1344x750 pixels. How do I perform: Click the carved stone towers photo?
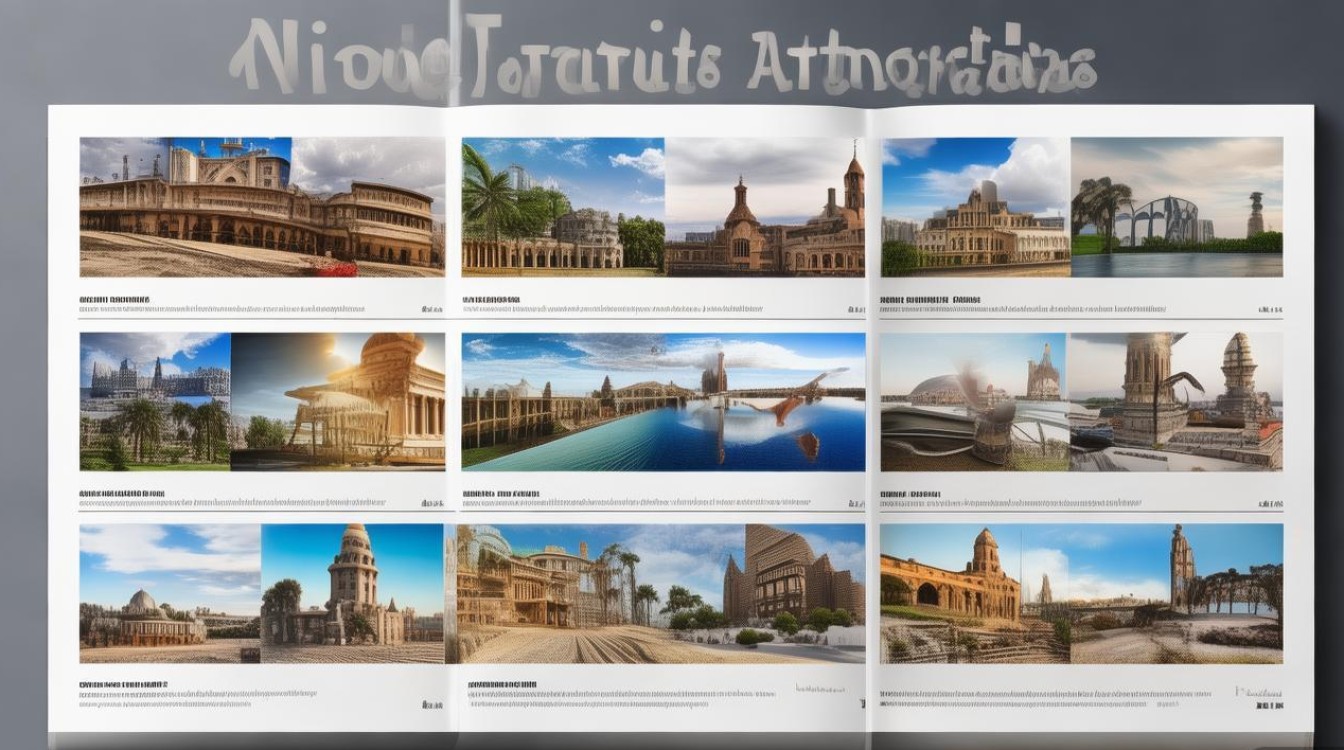point(1176,401)
